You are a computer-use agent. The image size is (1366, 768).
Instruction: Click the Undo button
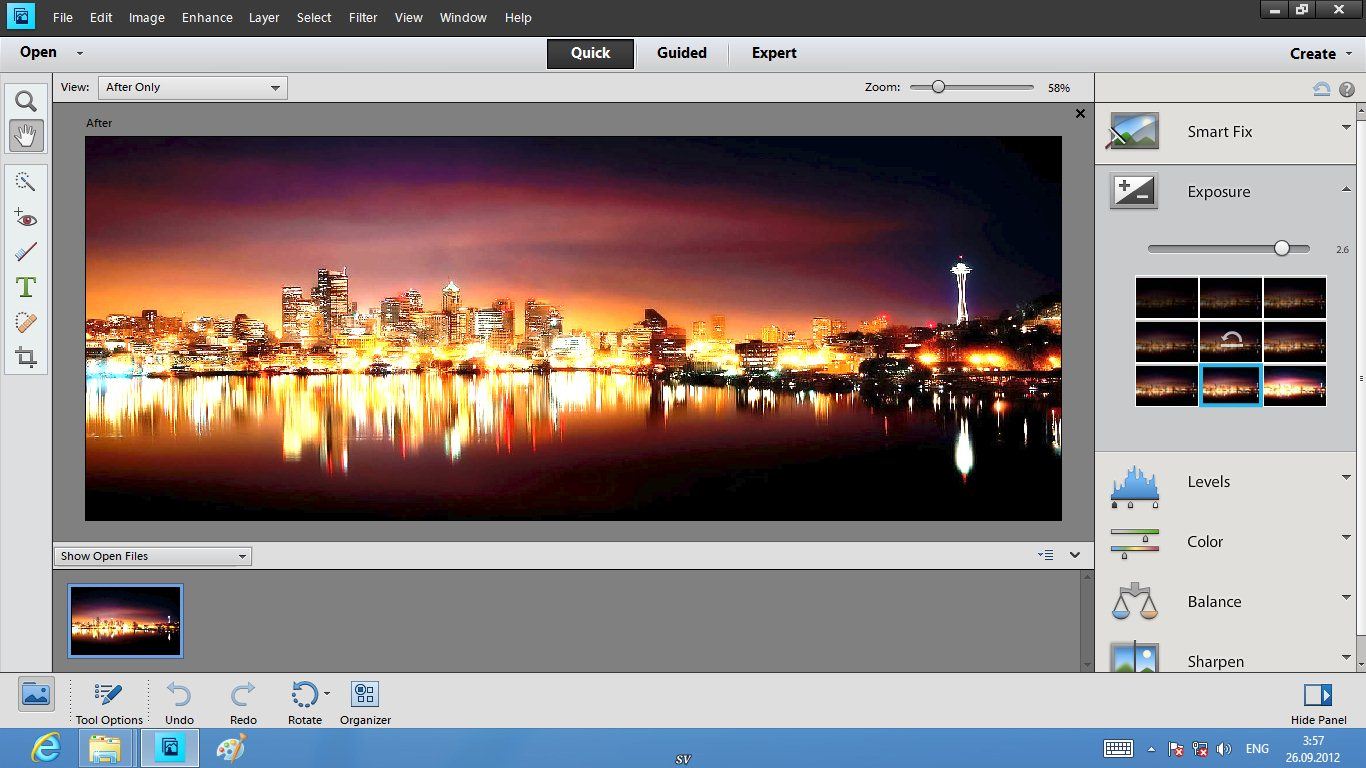click(x=179, y=702)
